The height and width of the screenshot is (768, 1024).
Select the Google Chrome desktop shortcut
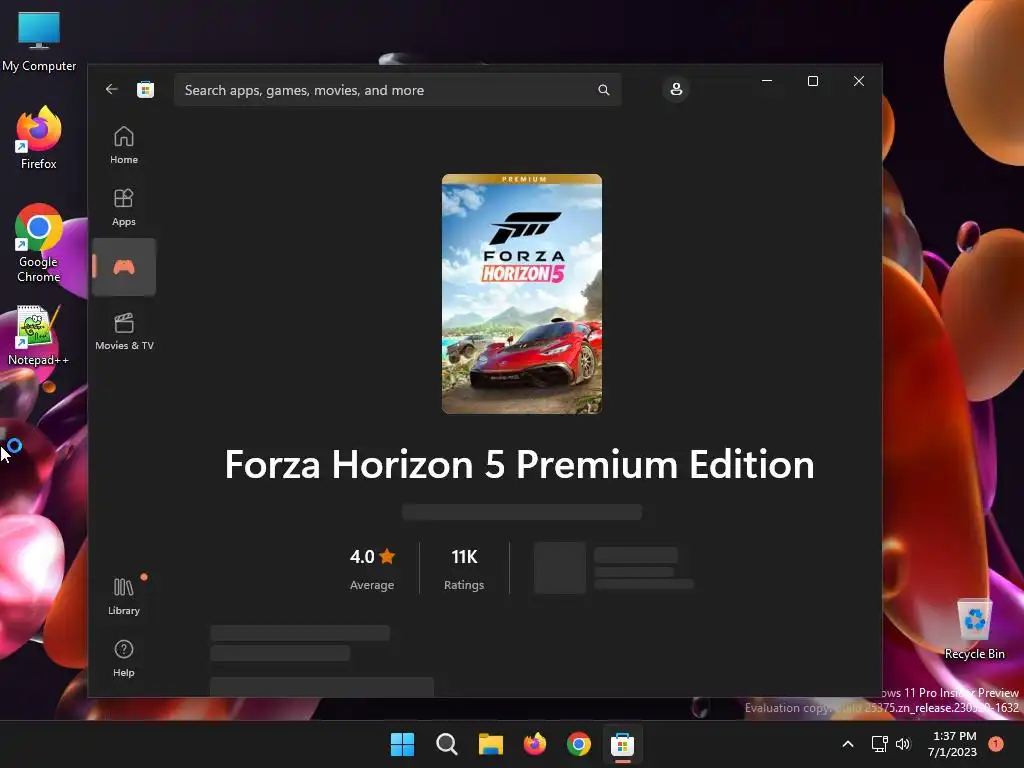pos(39,243)
